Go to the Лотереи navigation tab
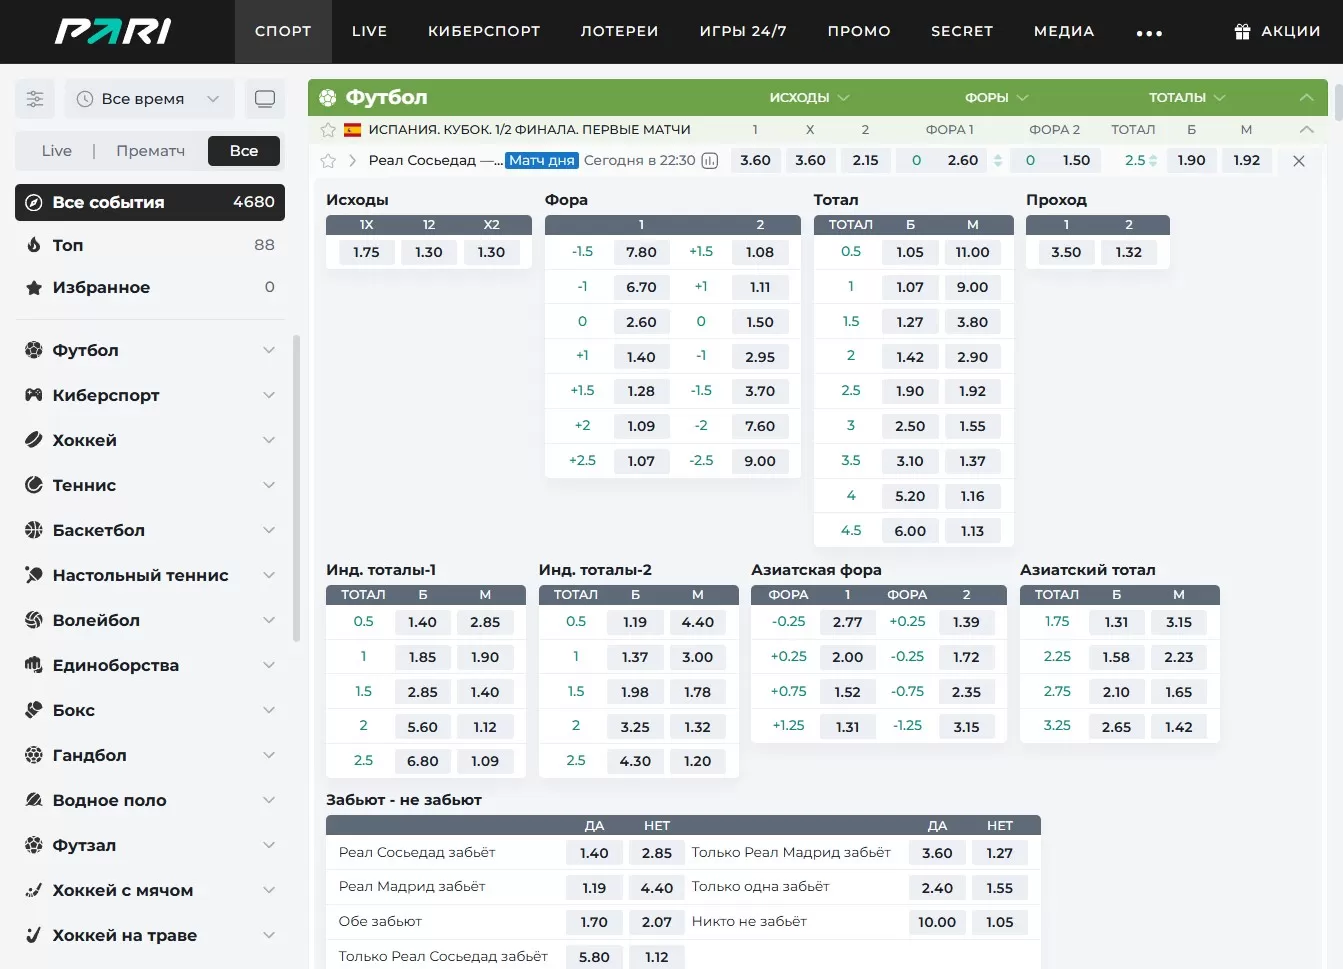 619,31
